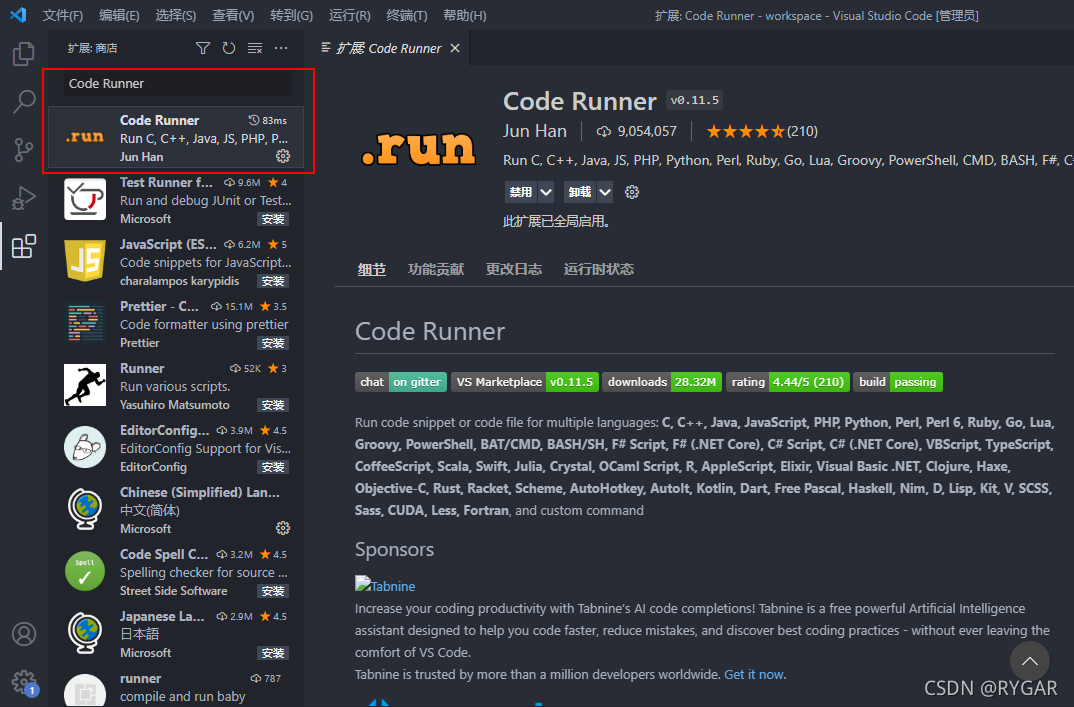Open the Accounts icon in activity bar
Image resolution: width=1074 pixels, height=707 pixels.
(23, 634)
